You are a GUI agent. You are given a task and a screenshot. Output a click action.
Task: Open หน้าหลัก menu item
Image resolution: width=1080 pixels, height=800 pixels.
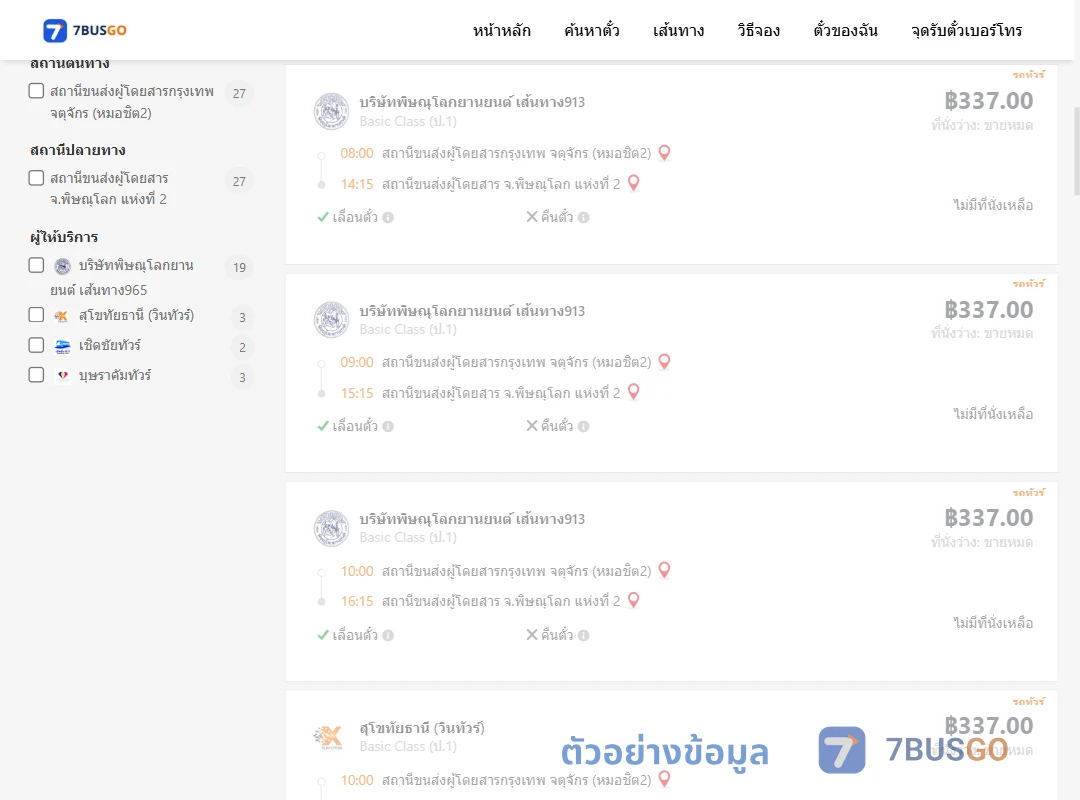click(x=501, y=30)
